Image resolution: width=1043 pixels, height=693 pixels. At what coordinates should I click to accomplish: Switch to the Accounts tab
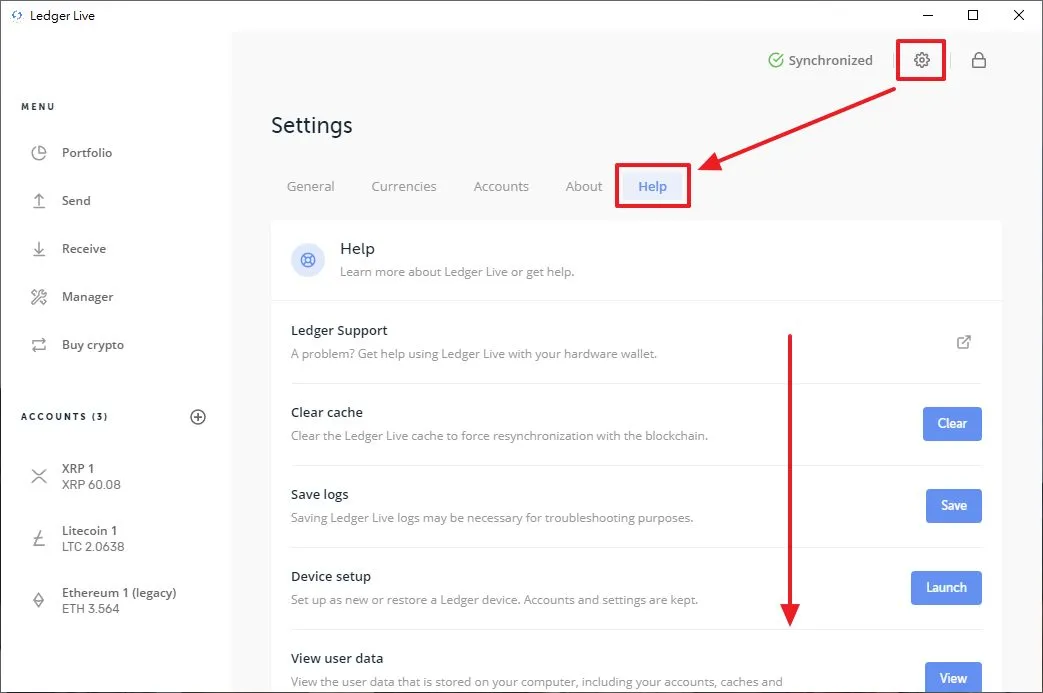501,186
